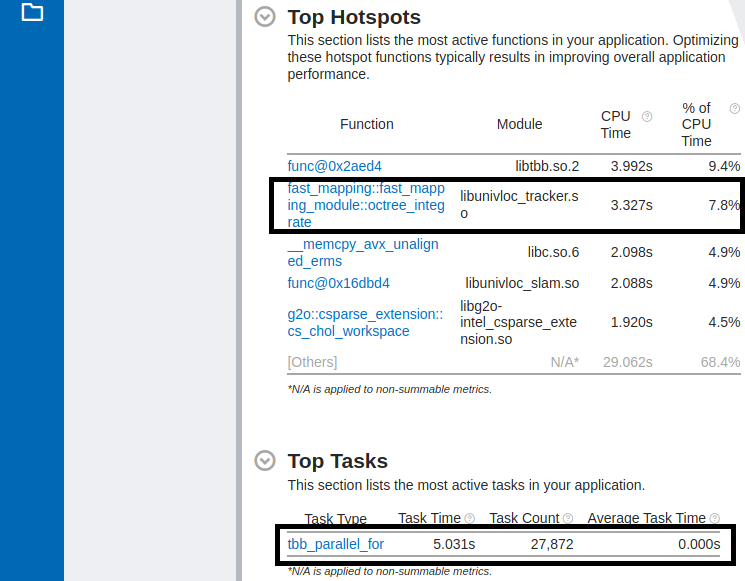The height and width of the screenshot is (581, 745).
Task: Click the __memcpy_avx_unaligned_erms link
Action: (x=362, y=252)
